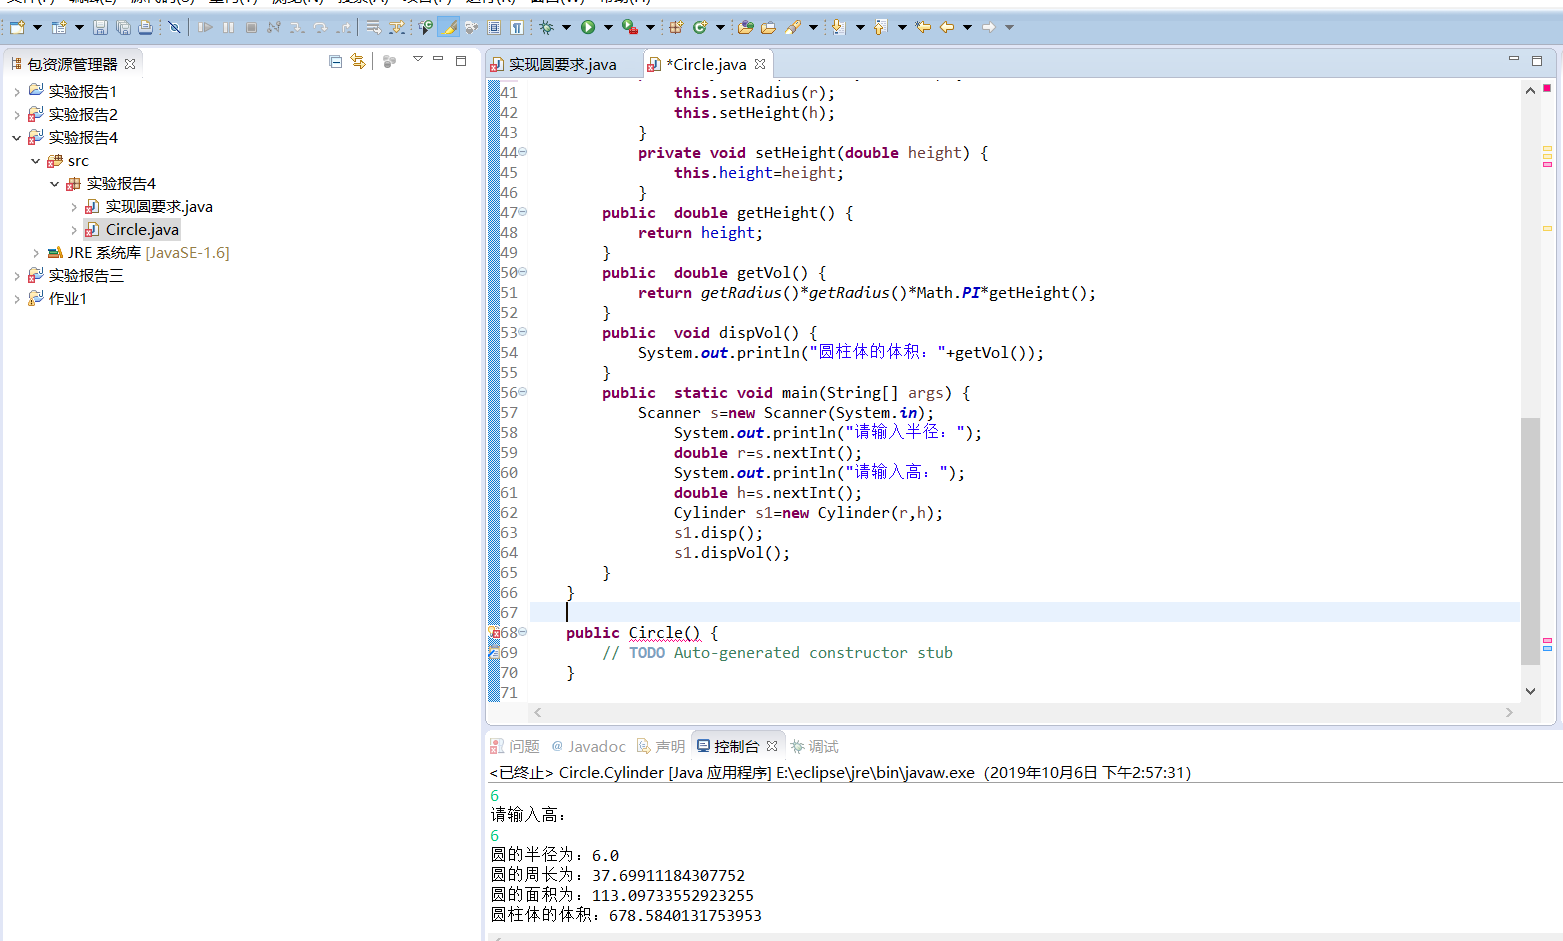
Task: Click the Skip All Breakpoints icon
Action: tap(174, 27)
